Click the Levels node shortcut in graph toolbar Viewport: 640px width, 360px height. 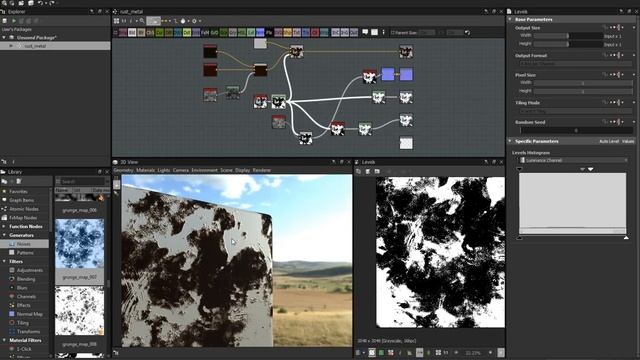pyautogui.click(x=251, y=32)
